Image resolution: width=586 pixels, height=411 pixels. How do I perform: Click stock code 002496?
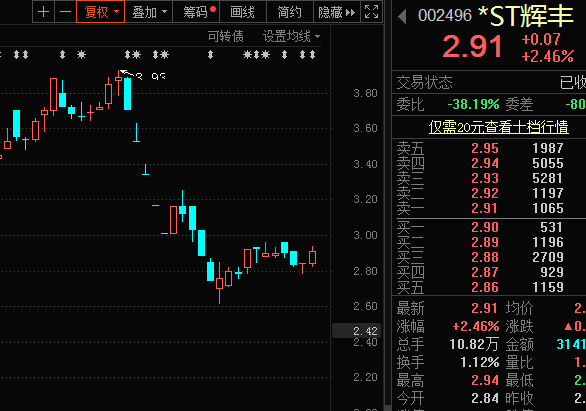pos(445,16)
